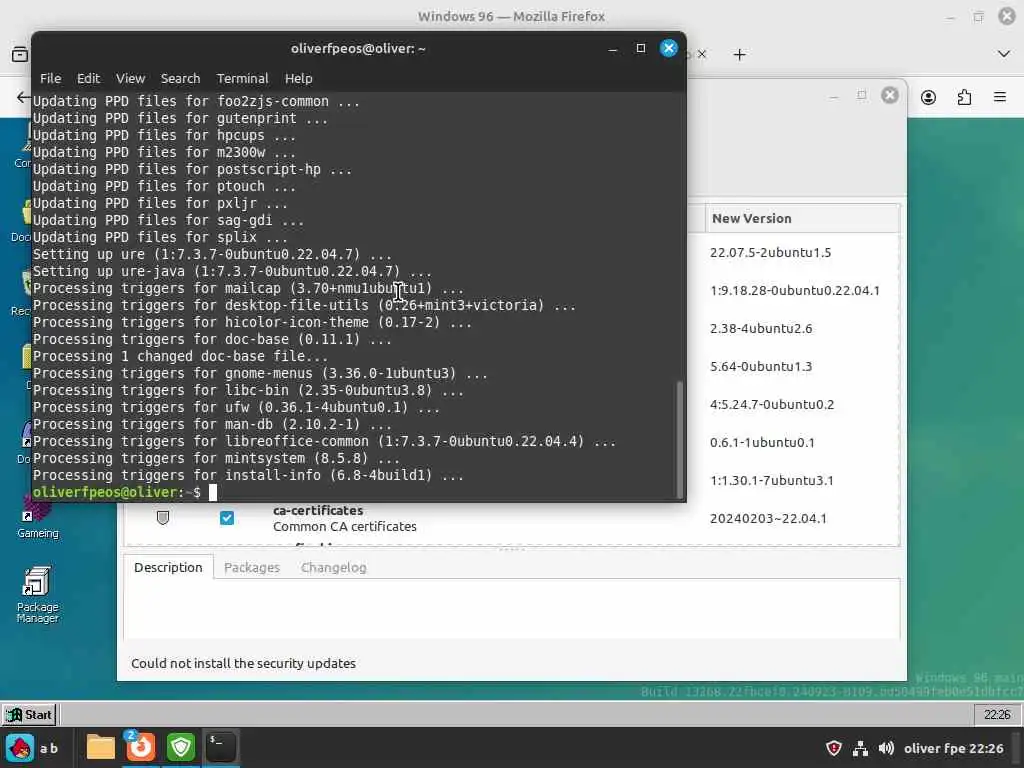The width and height of the screenshot is (1024, 768).
Task: Close the Update Manager window
Action: pos(889,95)
